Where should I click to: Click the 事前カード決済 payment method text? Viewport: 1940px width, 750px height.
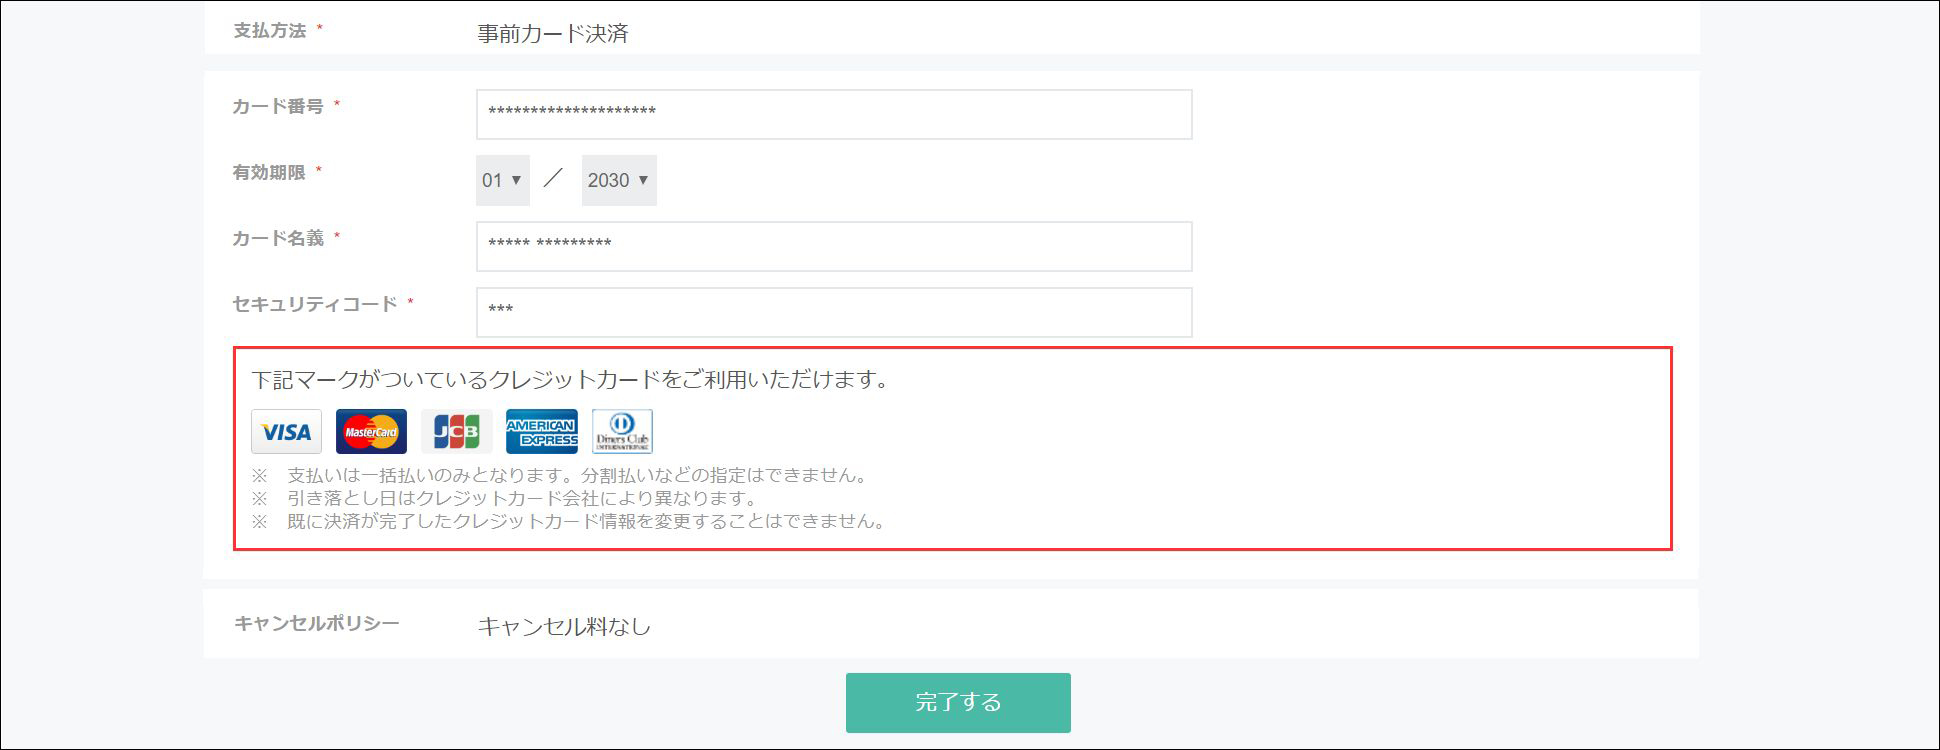pyautogui.click(x=552, y=33)
